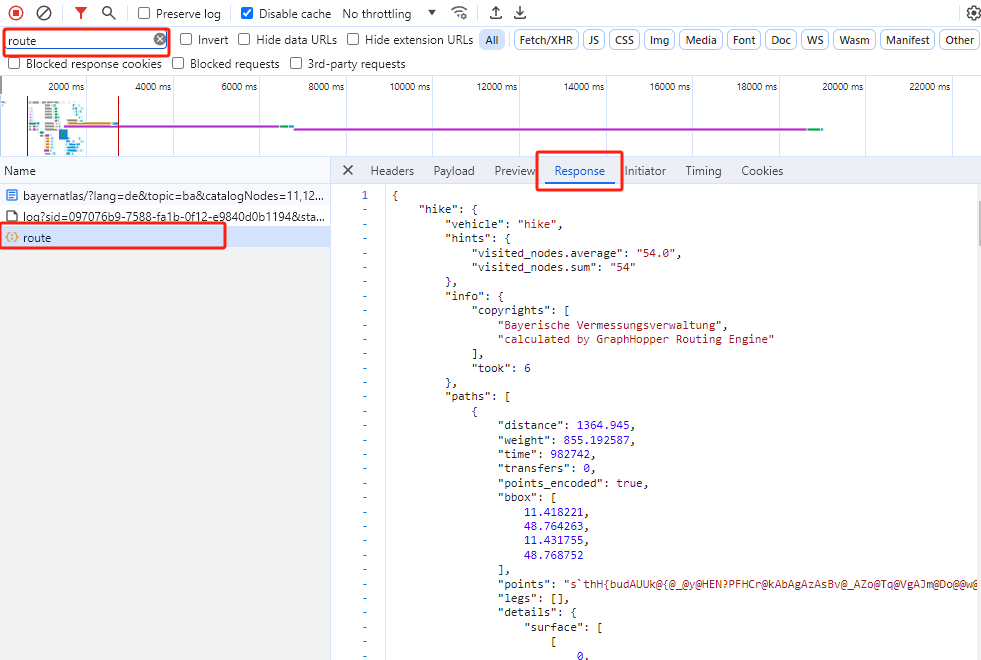
Task: Select the log?sid request row
Action: coord(165,216)
